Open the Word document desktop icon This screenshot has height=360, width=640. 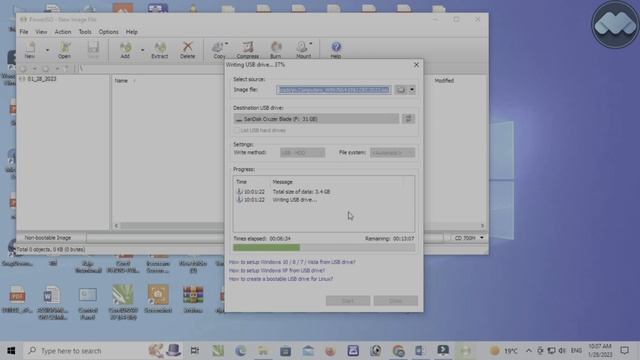click(52, 302)
